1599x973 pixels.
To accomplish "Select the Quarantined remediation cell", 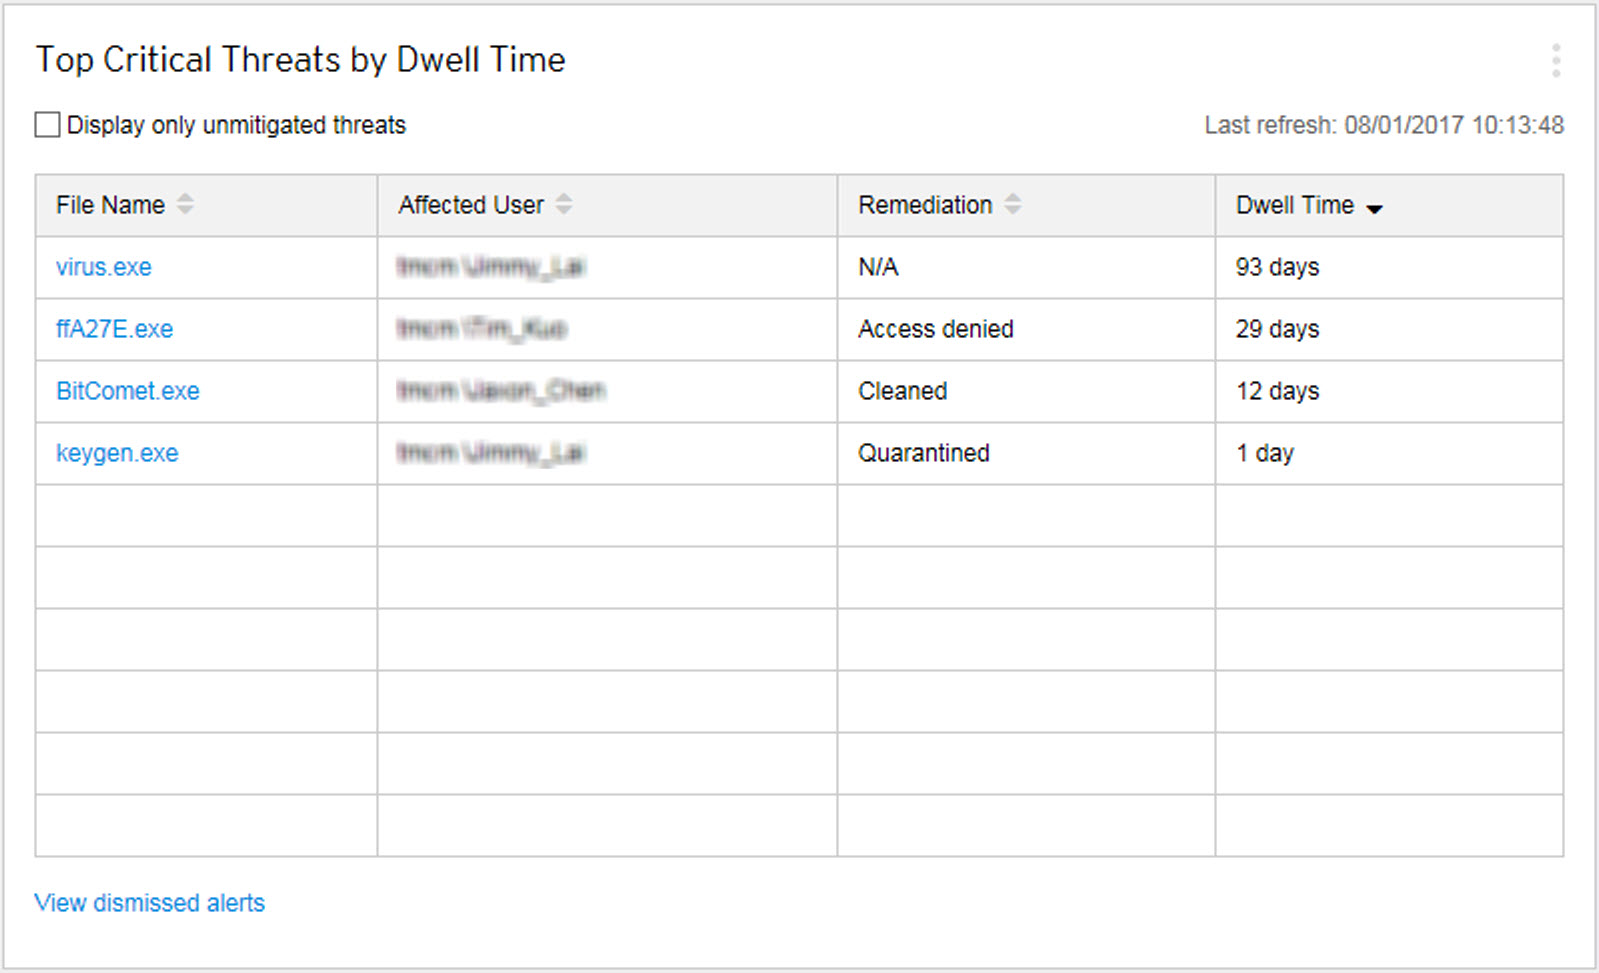I will [x=924, y=453].
